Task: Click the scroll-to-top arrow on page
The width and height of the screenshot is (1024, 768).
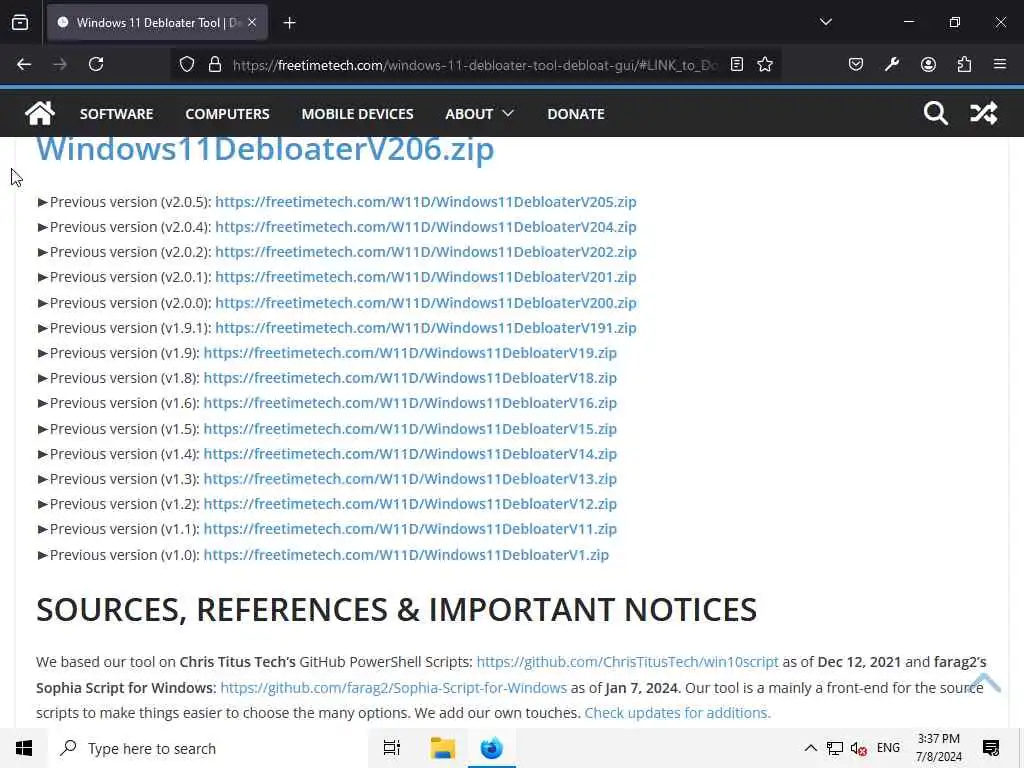Action: click(x=984, y=682)
